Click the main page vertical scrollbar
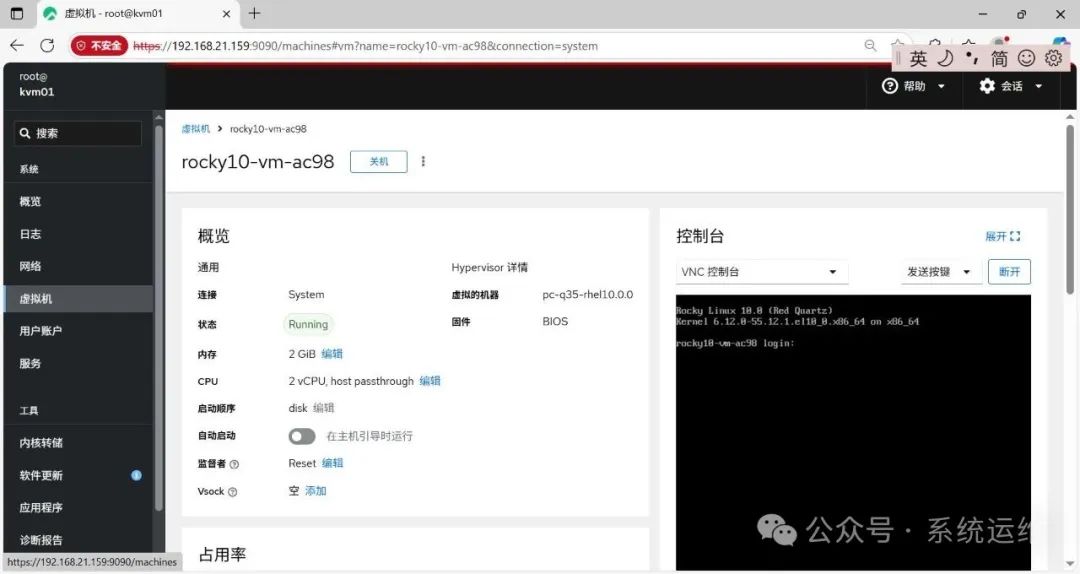The image size is (1080, 574). 1070,209
